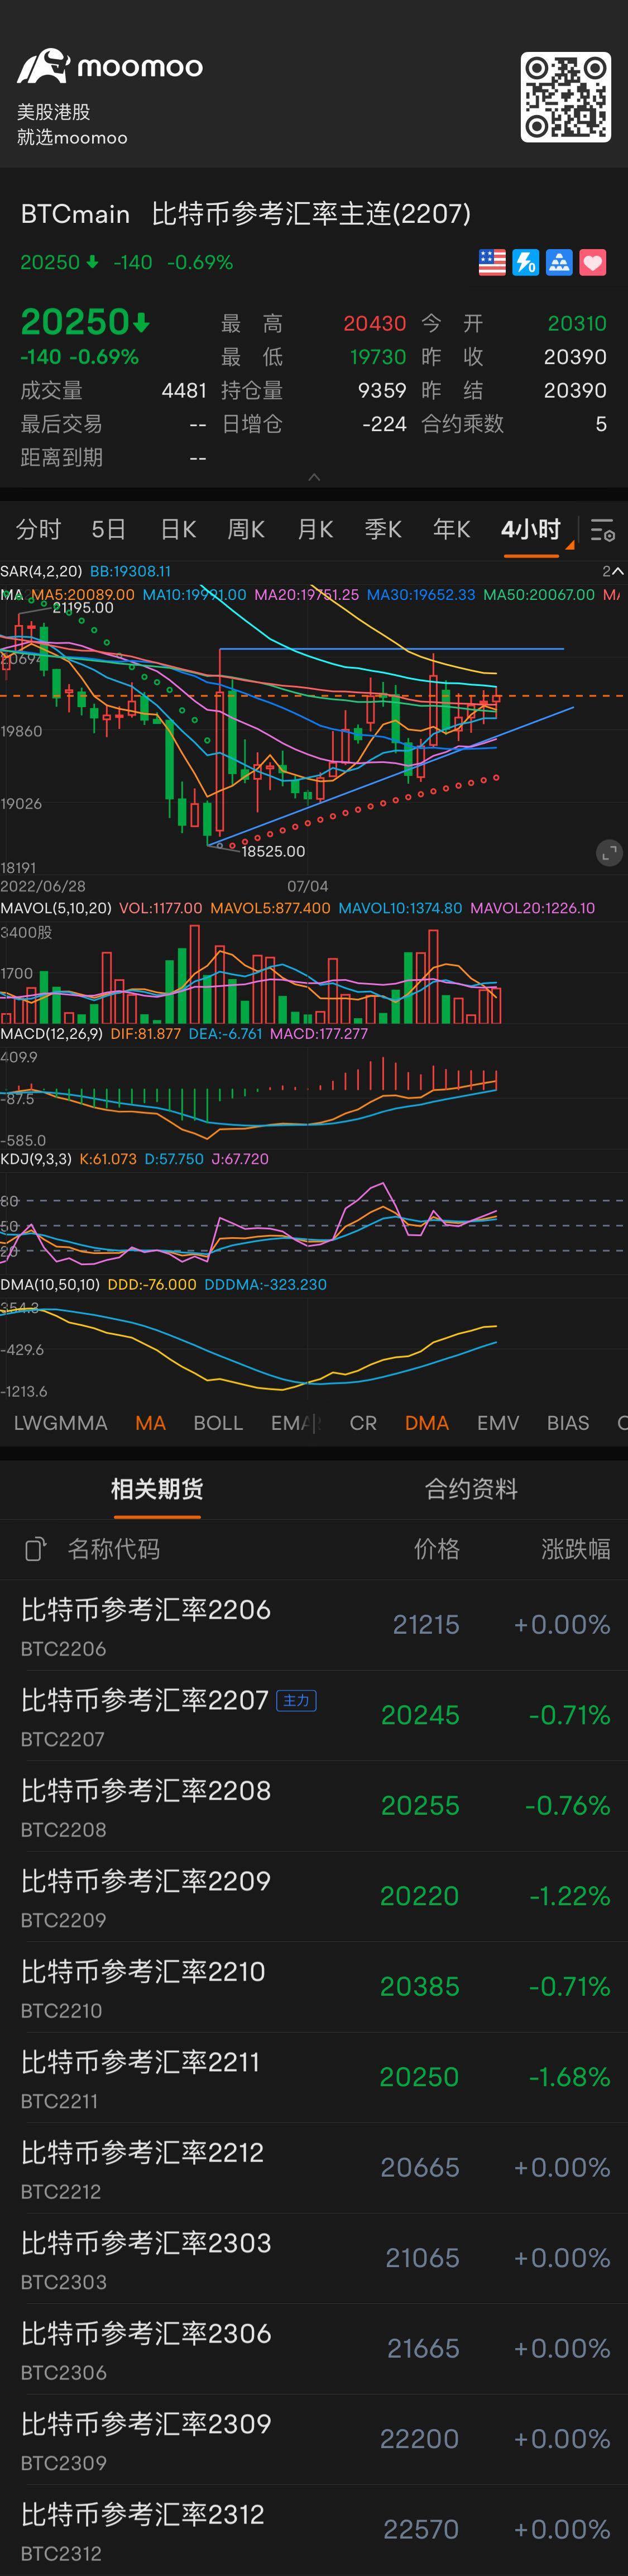Screen dimensions: 628x2576
Task: Tap the SAR(4,2,20) indicator label
Action: pos(41,571)
